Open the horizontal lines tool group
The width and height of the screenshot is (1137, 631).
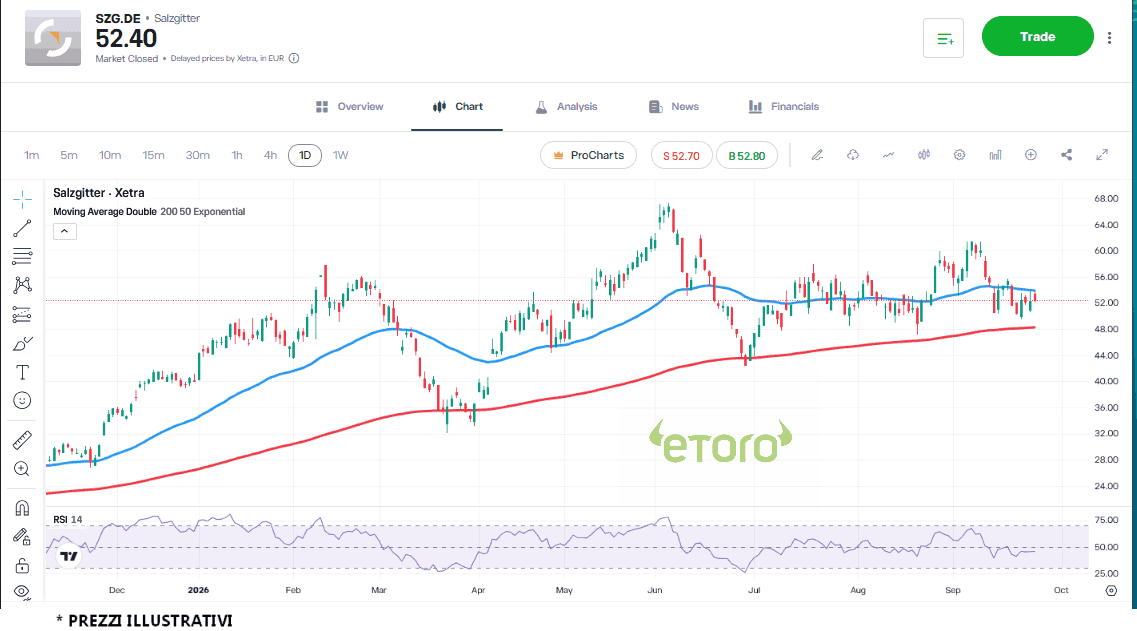(22, 256)
